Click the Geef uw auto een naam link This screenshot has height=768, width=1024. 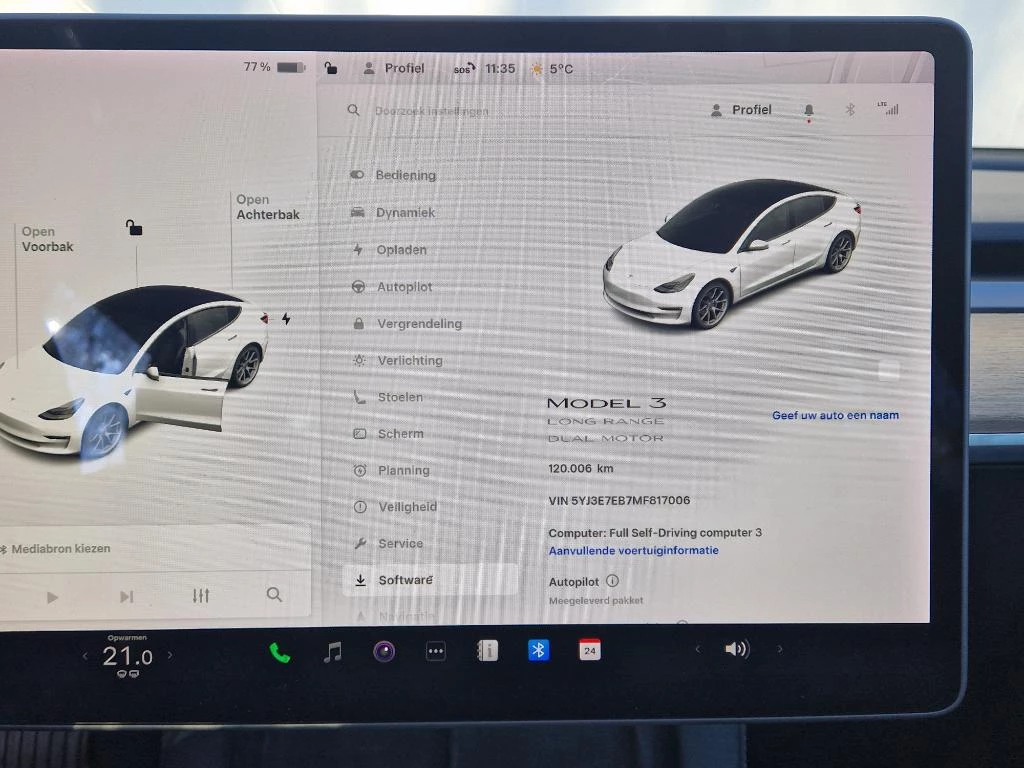coord(835,414)
